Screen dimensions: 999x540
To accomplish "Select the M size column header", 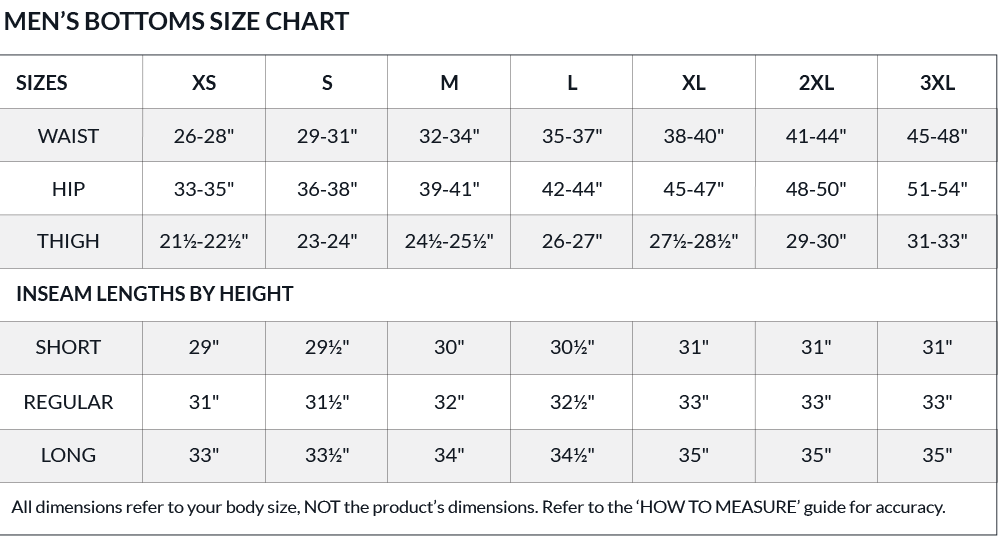I will 449,83.
